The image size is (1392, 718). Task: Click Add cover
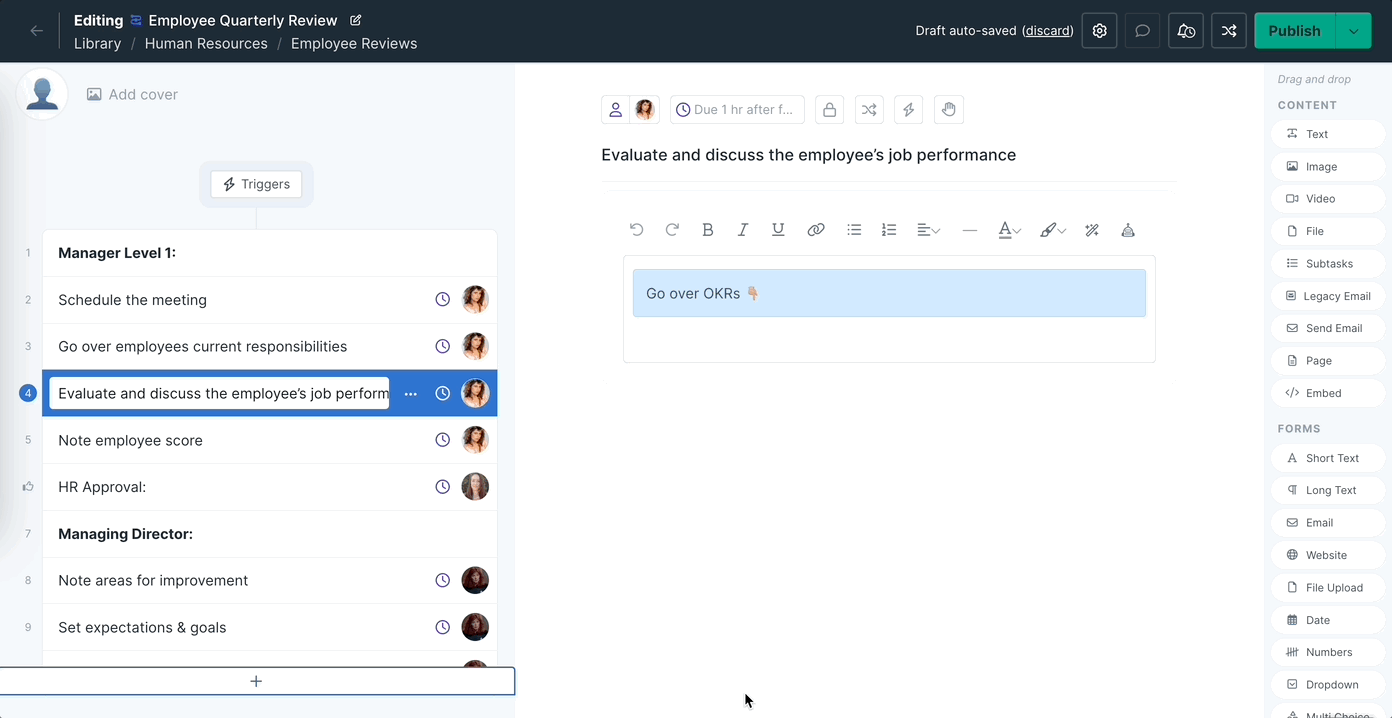point(132,94)
